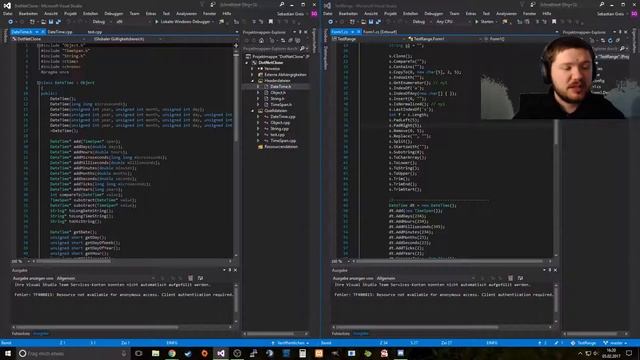The image size is (640, 360).
Task: Toggle auto-hide pin on DotNetClone Ausgabe panel
Action: click(x=230, y=270)
